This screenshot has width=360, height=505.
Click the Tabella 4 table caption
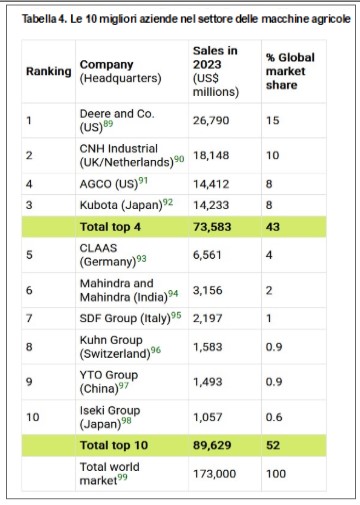click(186, 19)
